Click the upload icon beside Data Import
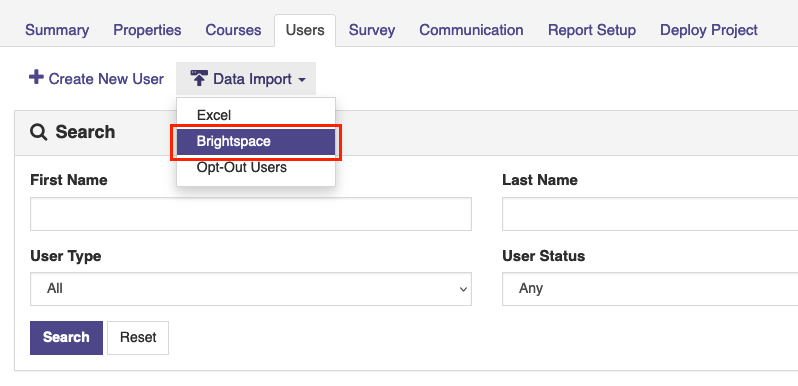This screenshot has width=798, height=386. (199, 78)
